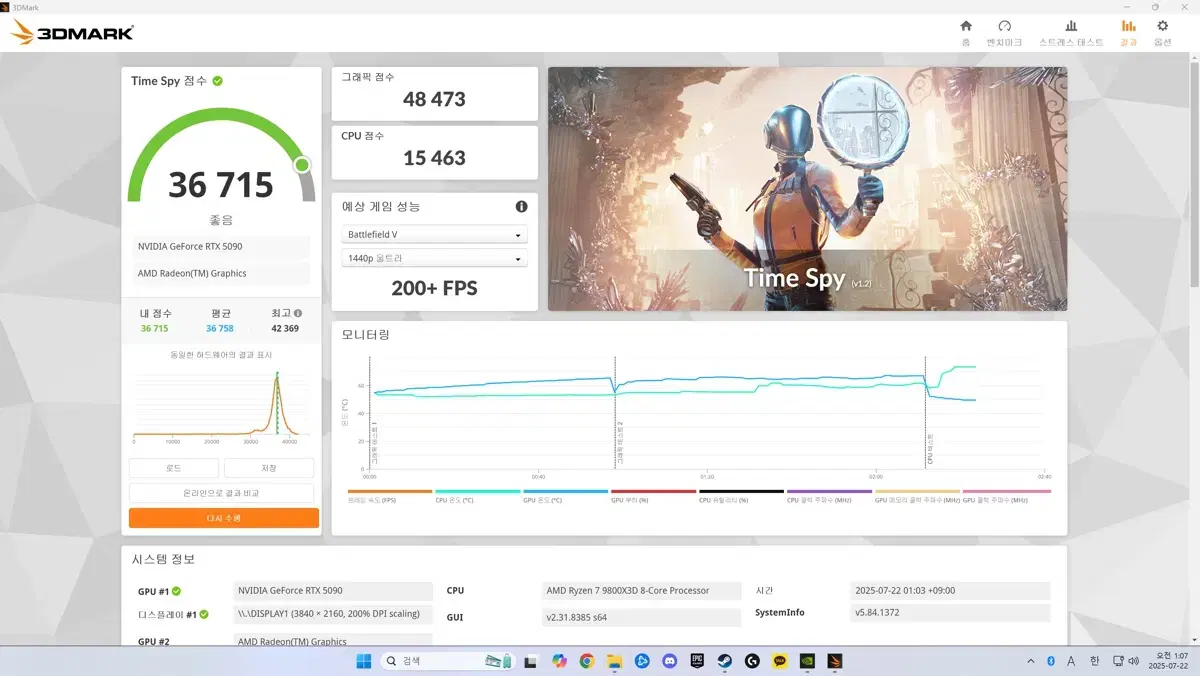This screenshot has height=676, width=1200.
Task: Expand hidden system tray icons chevron
Action: pyautogui.click(x=1031, y=661)
